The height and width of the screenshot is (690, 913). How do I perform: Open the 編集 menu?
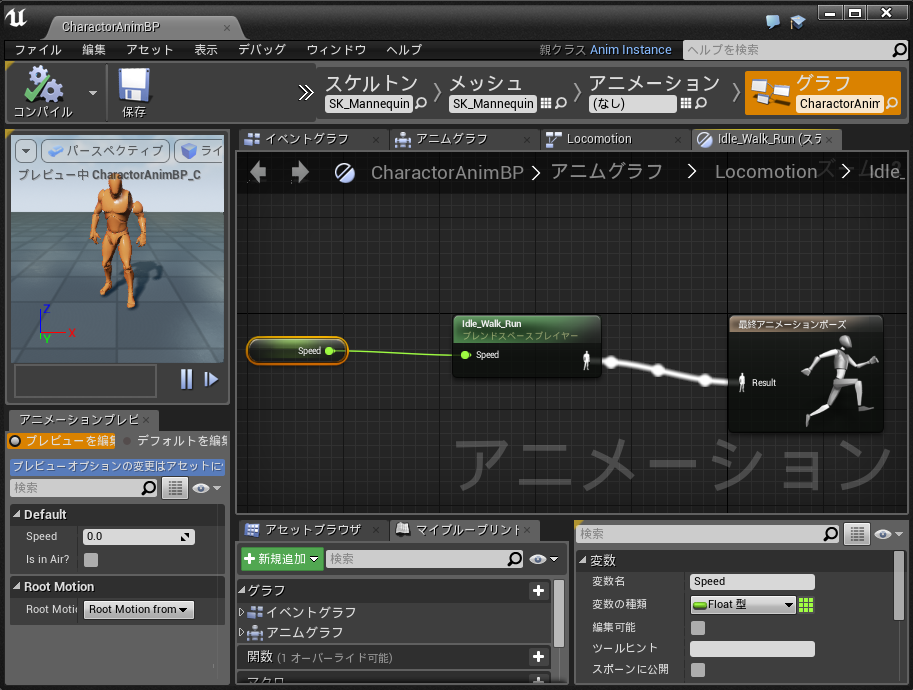click(x=94, y=50)
